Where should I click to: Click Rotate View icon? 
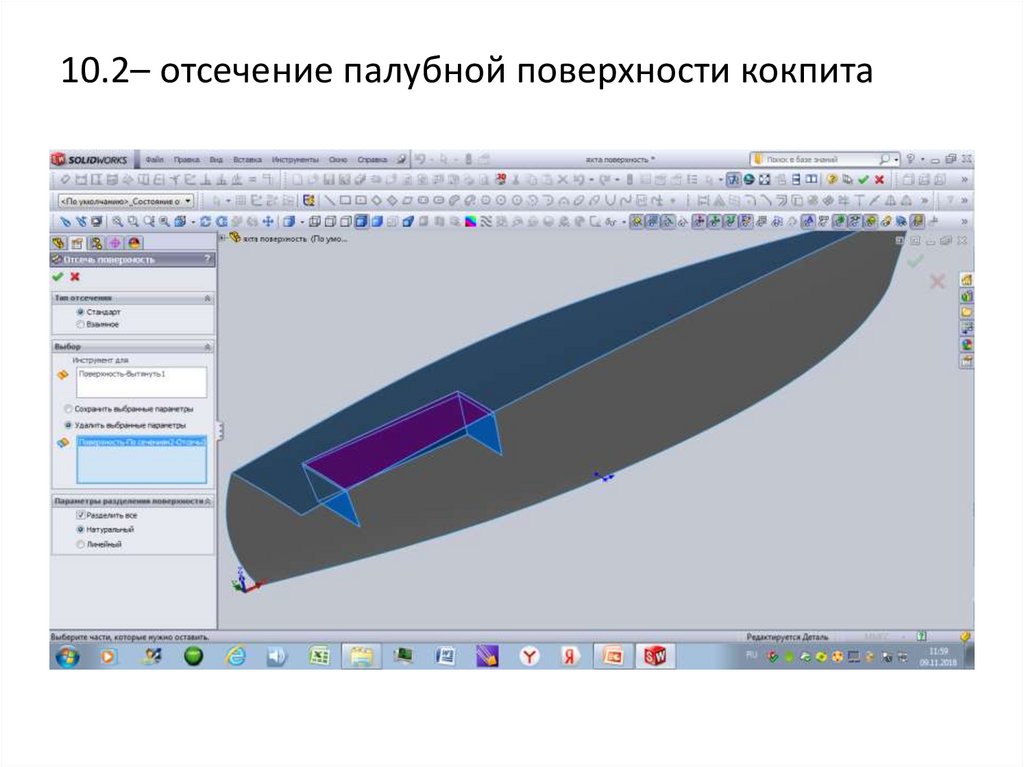coord(205,222)
